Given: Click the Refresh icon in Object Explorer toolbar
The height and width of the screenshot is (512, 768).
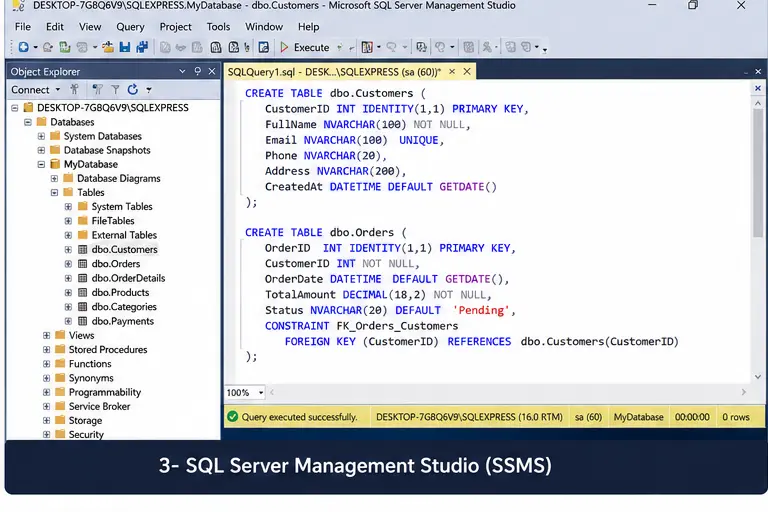Looking at the screenshot, I should tap(132, 89).
